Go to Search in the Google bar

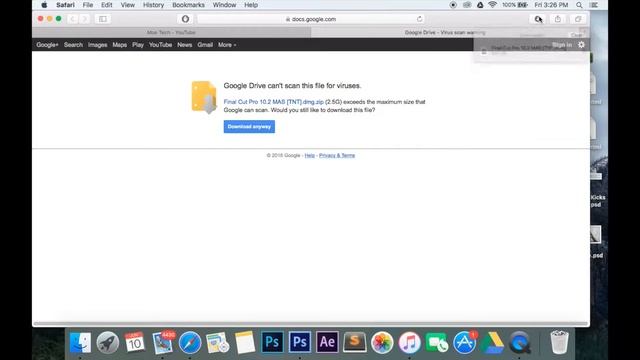tap(73, 45)
